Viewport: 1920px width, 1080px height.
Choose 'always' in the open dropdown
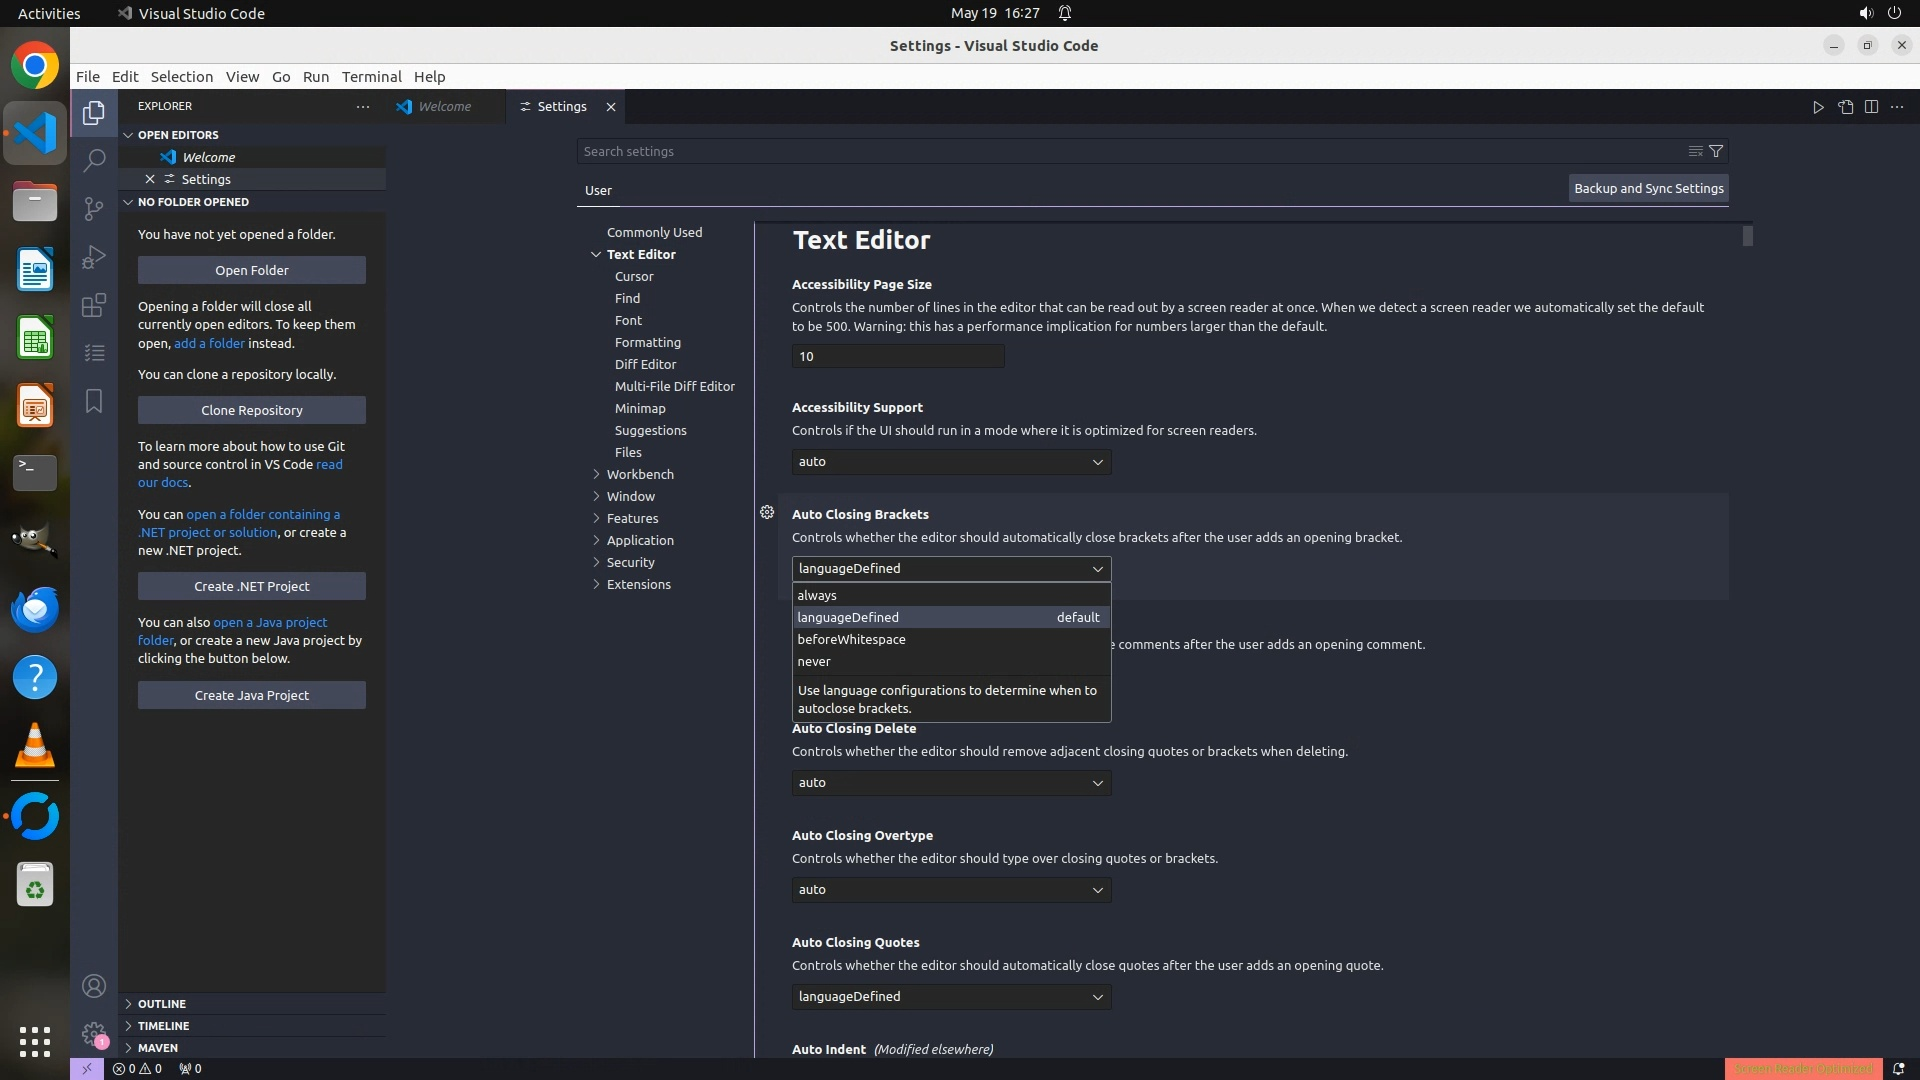coord(817,595)
